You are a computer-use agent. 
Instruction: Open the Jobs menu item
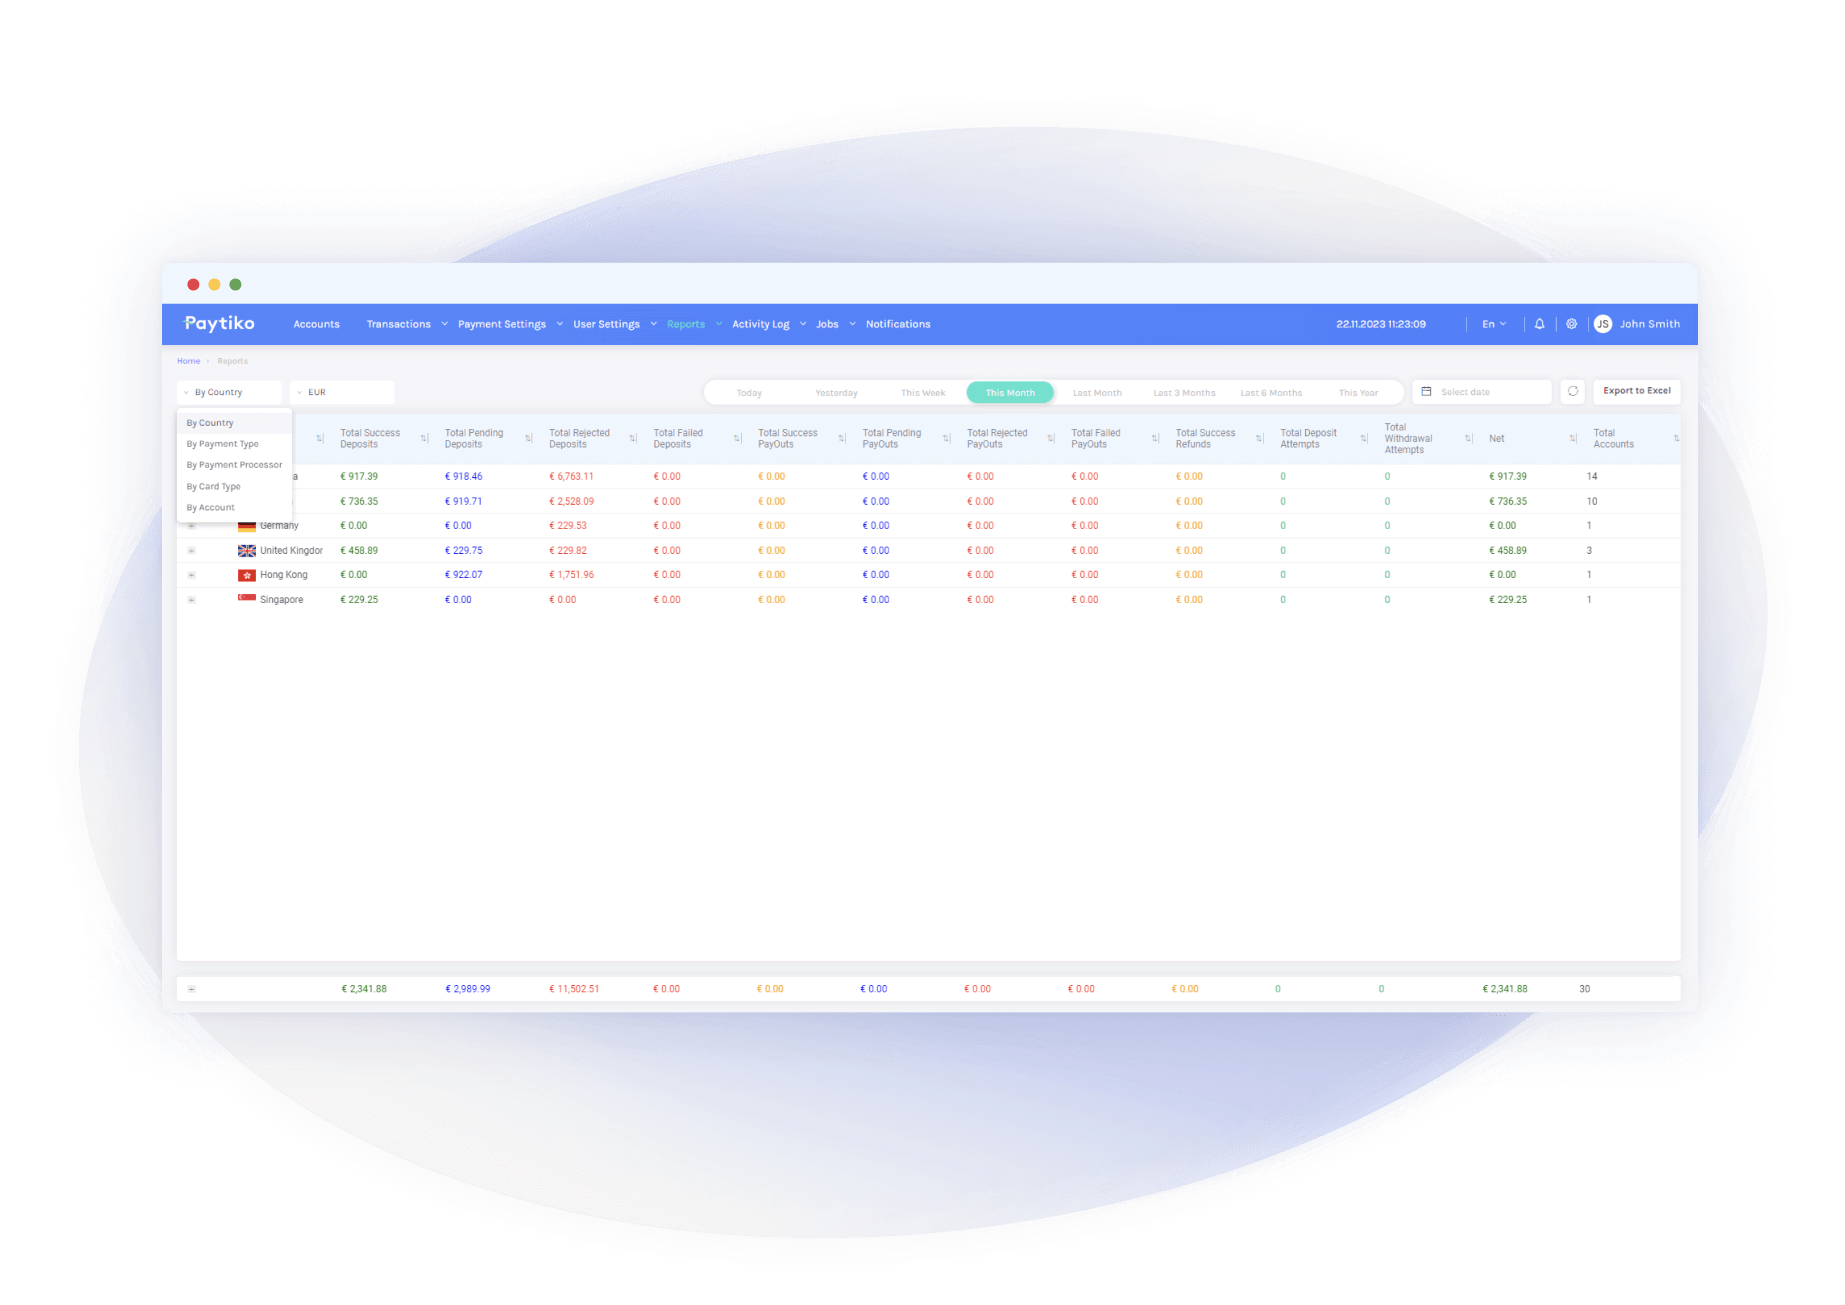(827, 324)
